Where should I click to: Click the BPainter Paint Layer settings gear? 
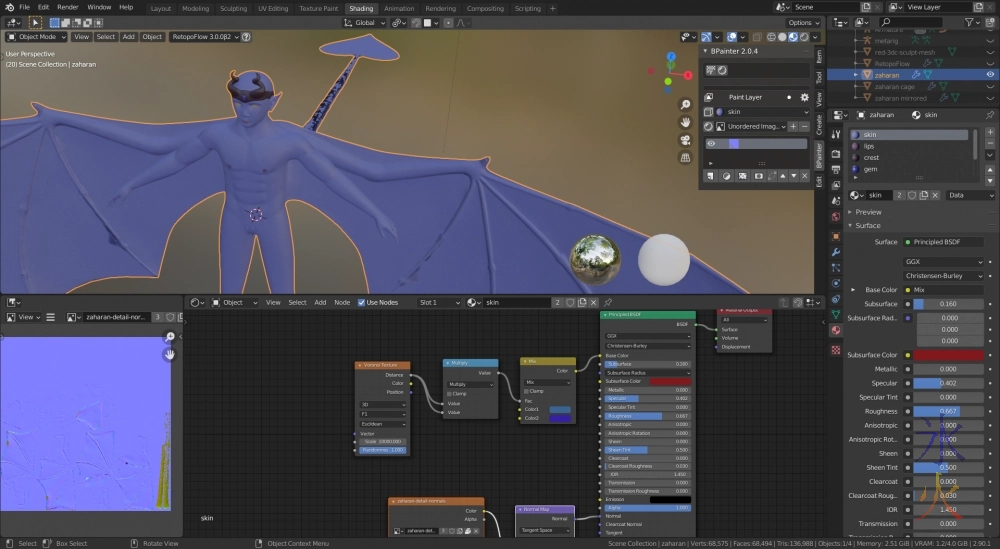click(x=805, y=97)
